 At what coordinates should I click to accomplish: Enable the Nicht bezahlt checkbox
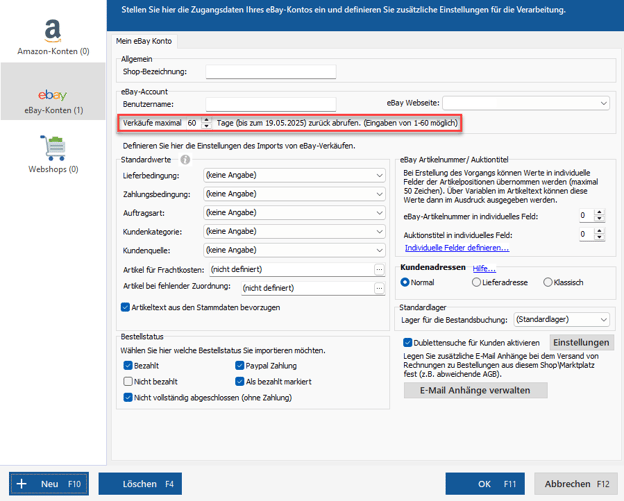(128, 382)
